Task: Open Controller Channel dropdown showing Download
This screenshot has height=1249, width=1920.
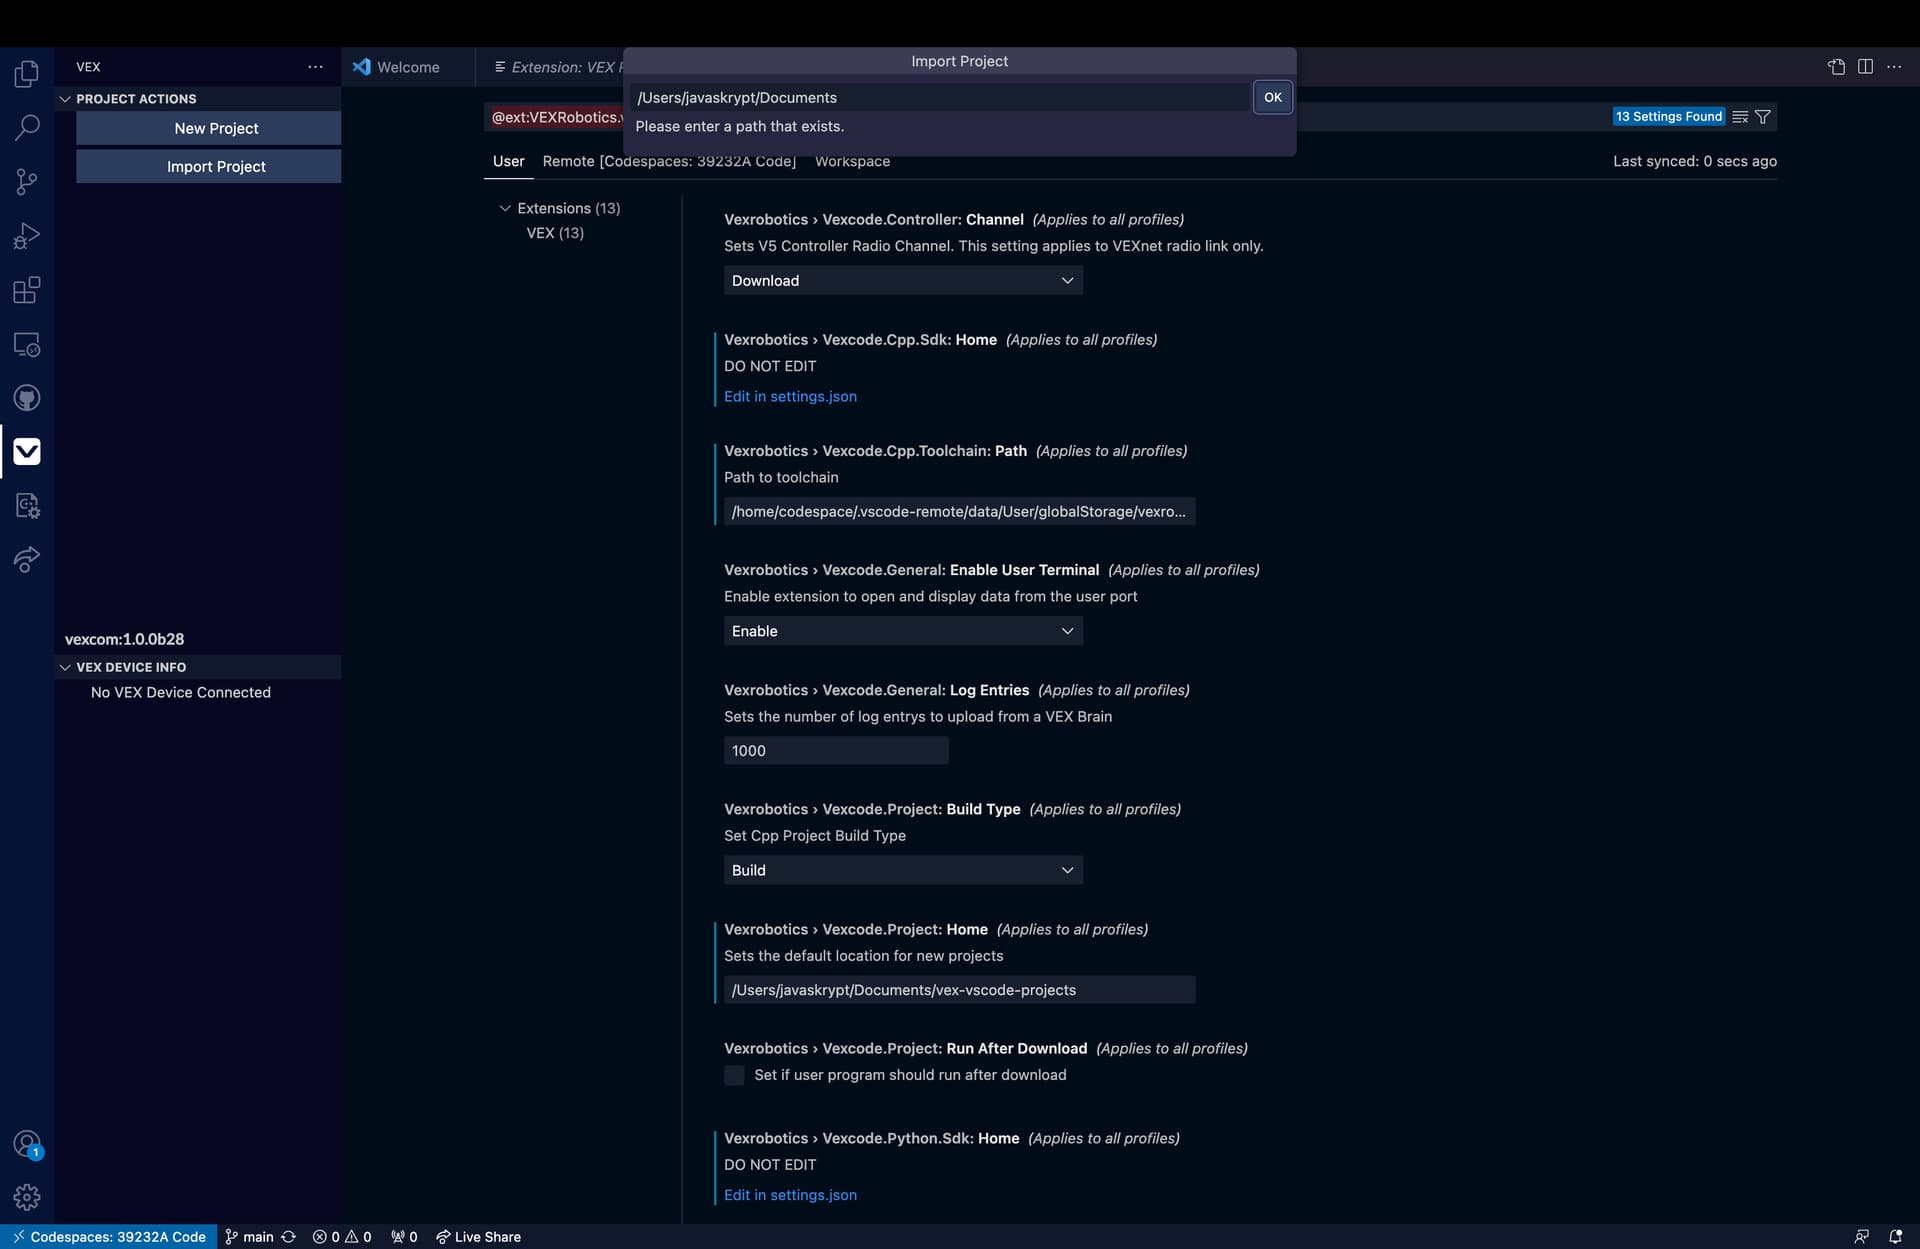Action: click(x=903, y=281)
